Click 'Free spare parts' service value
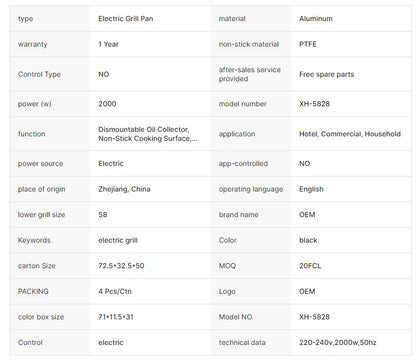The width and height of the screenshot is (416, 364). 327,74
